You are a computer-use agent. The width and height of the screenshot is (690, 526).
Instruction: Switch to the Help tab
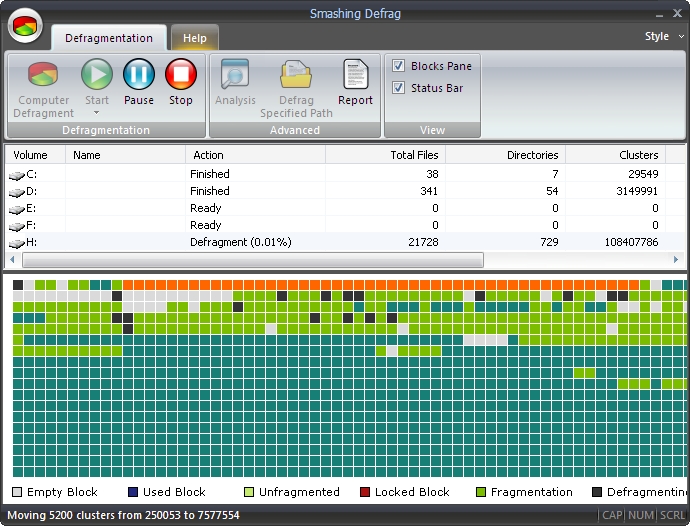(x=195, y=38)
